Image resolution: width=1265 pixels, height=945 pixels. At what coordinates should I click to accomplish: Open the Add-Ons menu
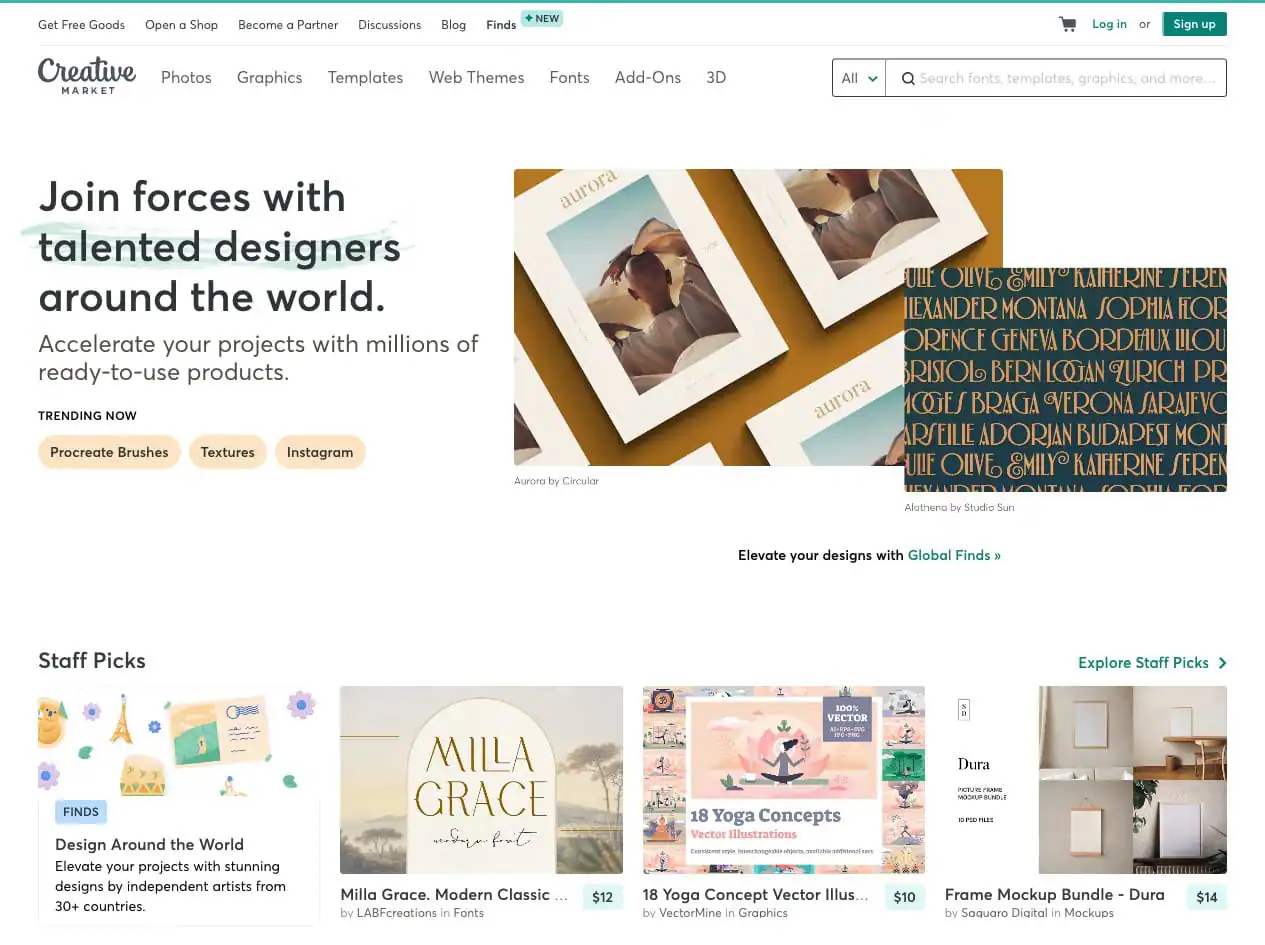tap(648, 77)
